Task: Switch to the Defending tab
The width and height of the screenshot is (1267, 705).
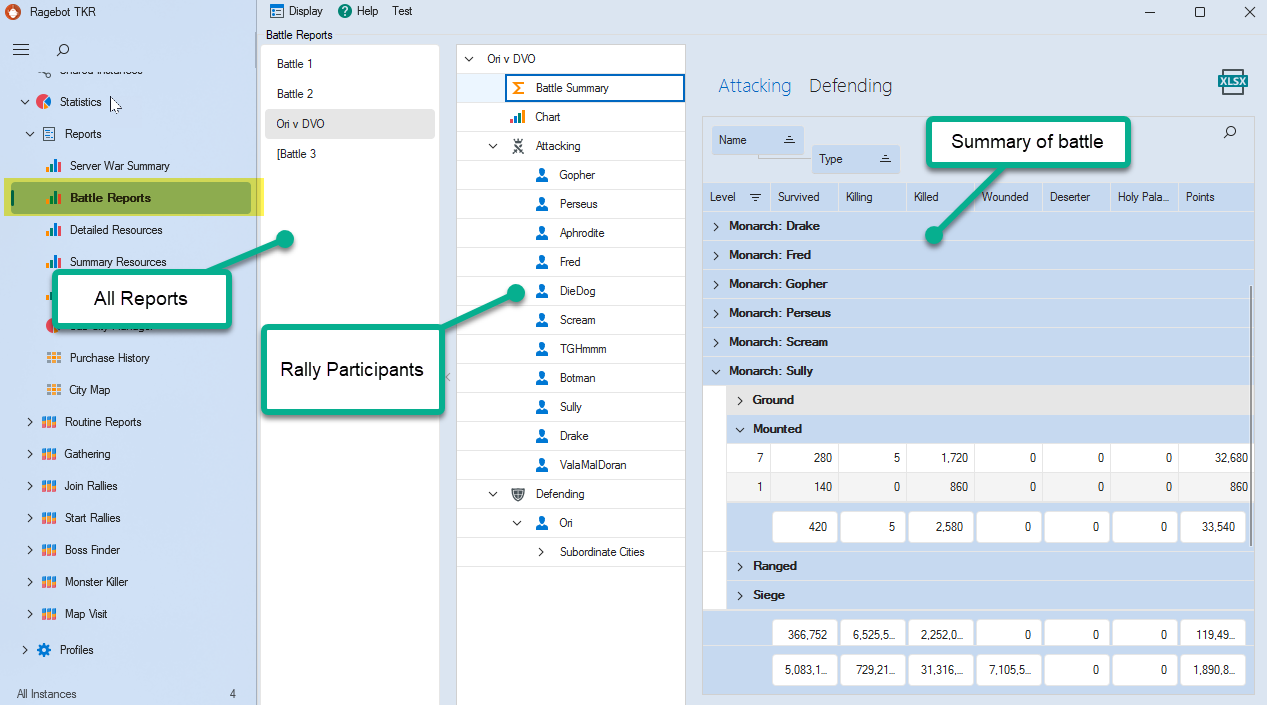Action: [x=850, y=86]
